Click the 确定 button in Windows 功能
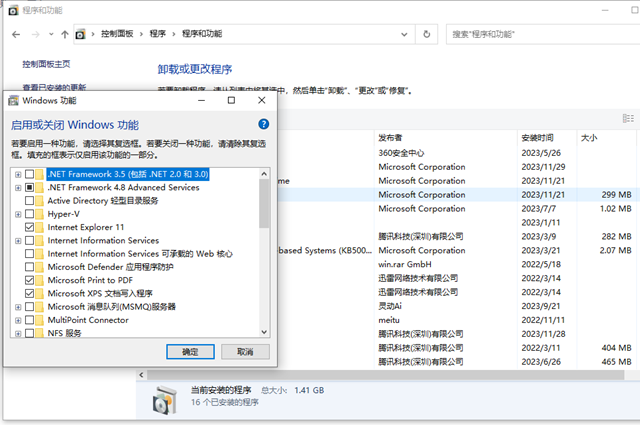Screen dimensions: 640x425 190,352
